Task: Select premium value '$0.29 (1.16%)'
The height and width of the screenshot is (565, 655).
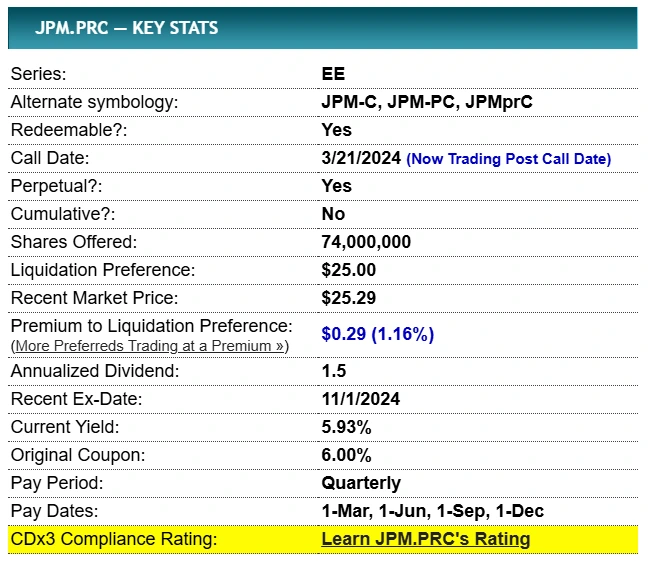Action: (378, 334)
